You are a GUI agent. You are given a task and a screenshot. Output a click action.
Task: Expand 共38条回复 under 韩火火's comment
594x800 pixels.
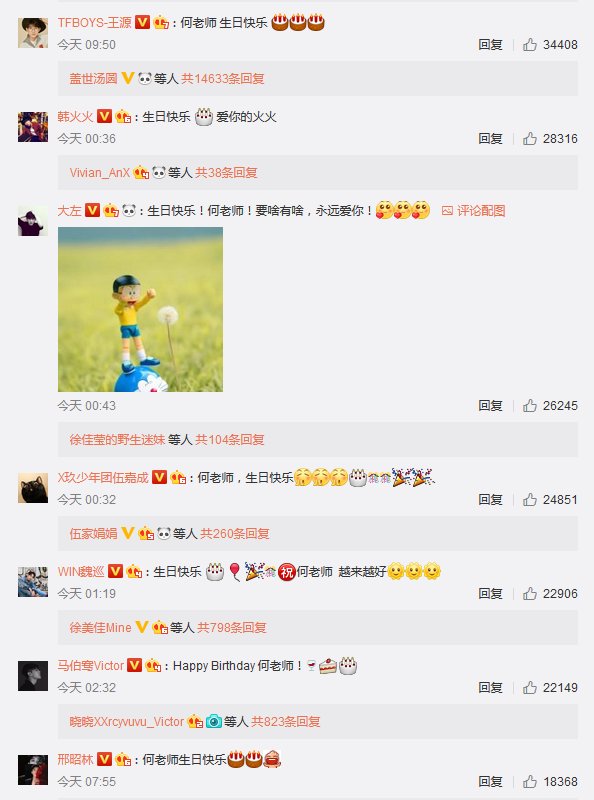pyautogui.click(x=226, y=172)
